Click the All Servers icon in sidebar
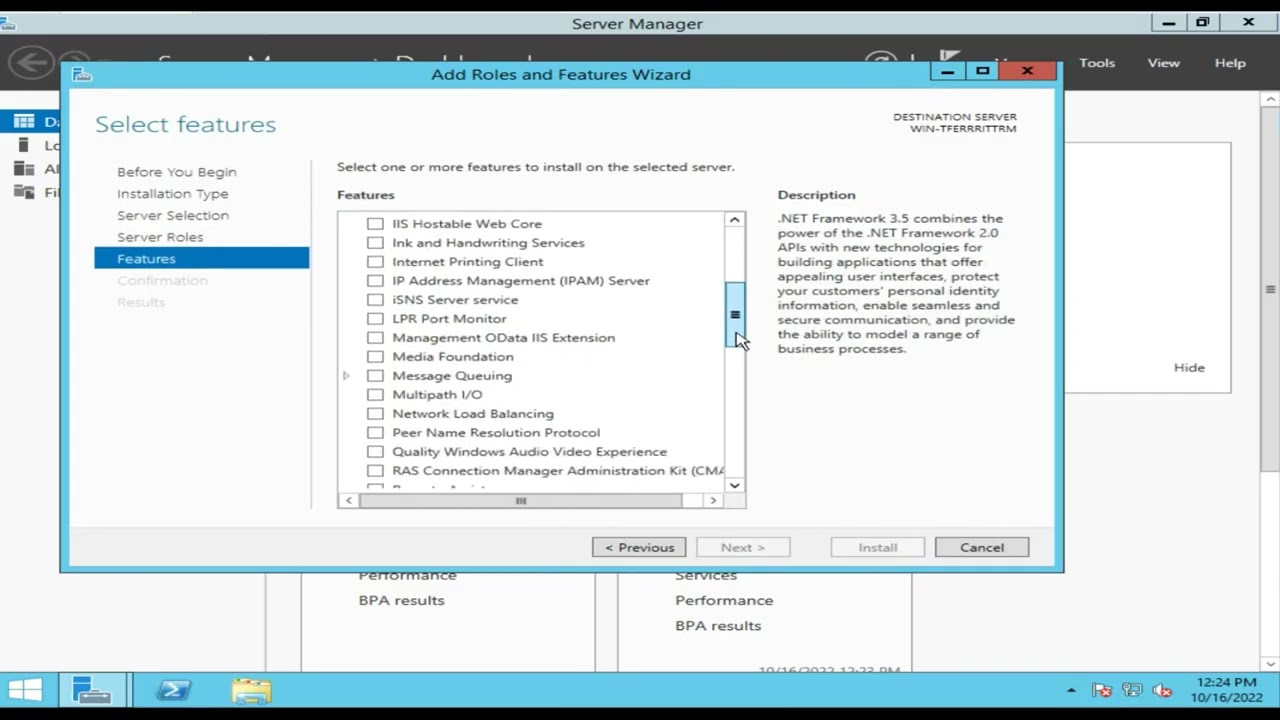The width and height of the screenshot is (1280, 720). point(24,168)
